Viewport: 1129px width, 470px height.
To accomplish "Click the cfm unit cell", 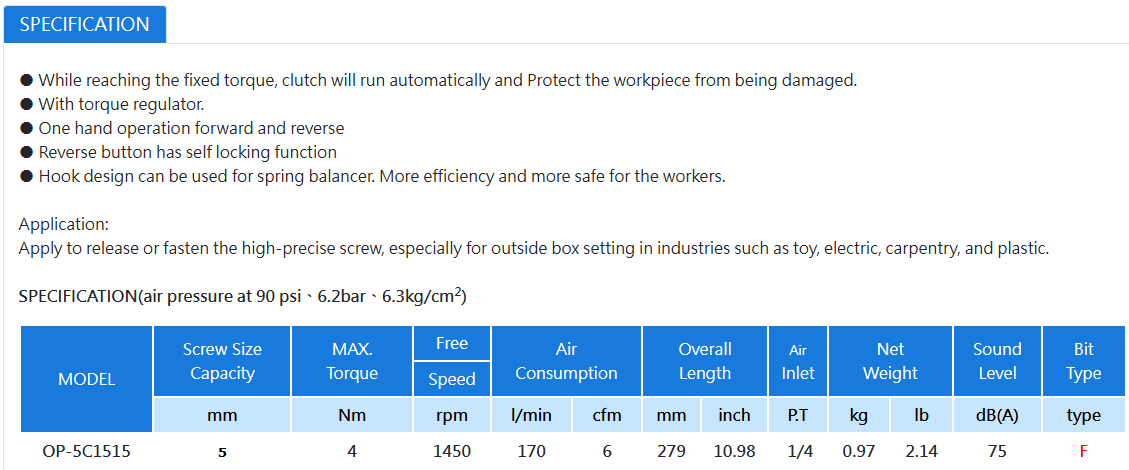I will click(607, 415).
